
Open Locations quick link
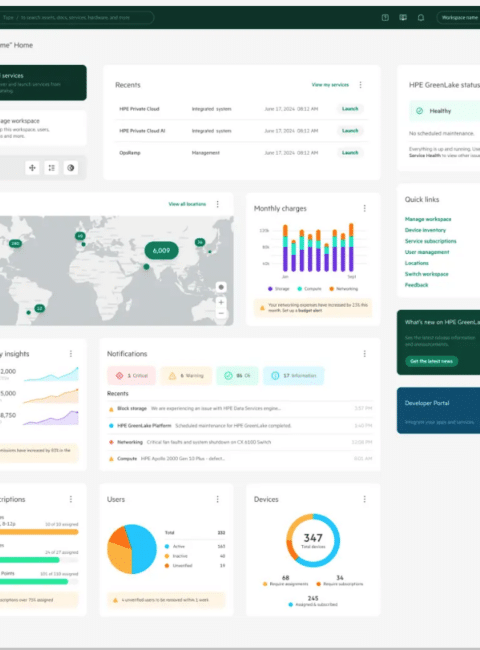(417, 263)
